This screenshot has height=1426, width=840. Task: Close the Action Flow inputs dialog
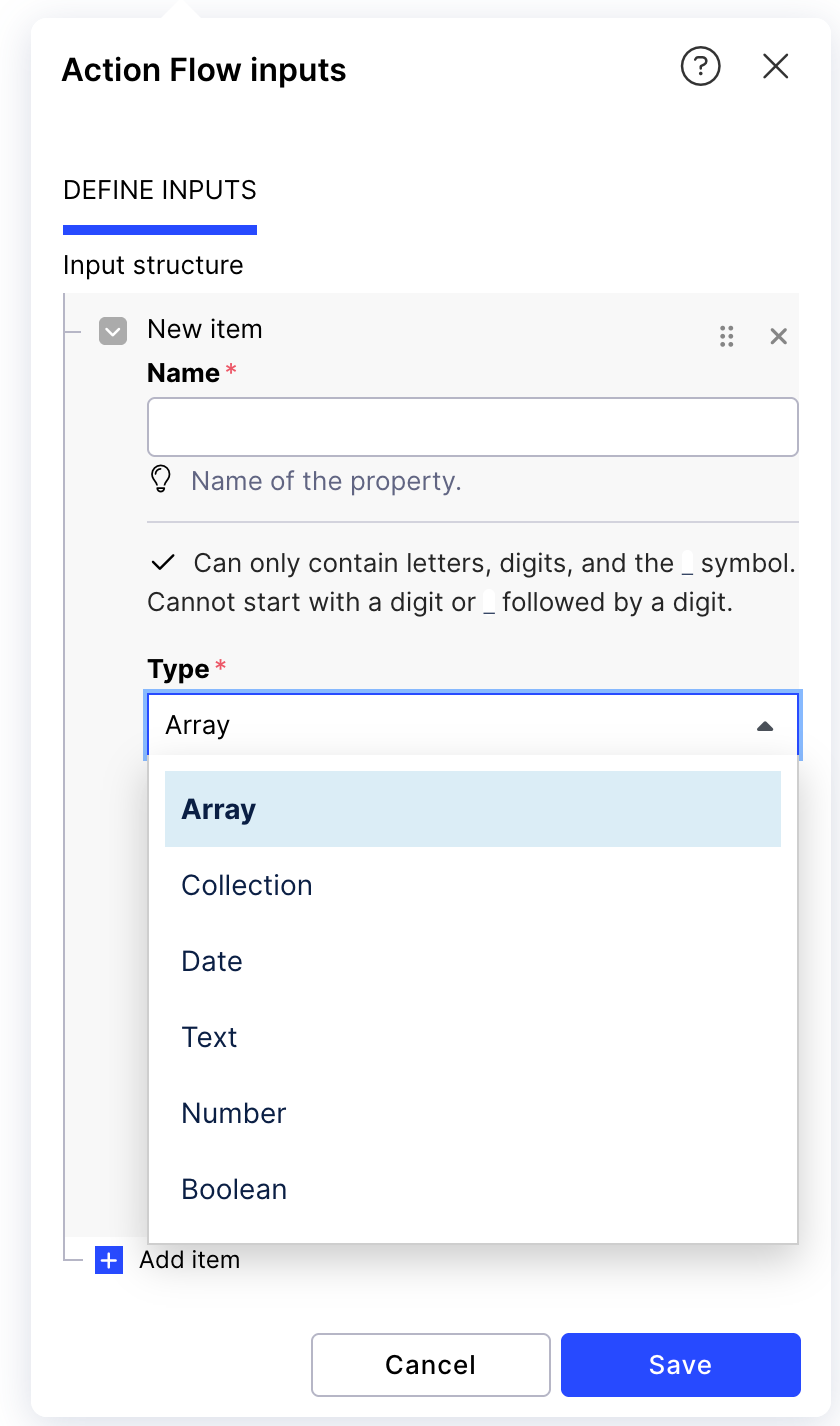click(776, 67)
